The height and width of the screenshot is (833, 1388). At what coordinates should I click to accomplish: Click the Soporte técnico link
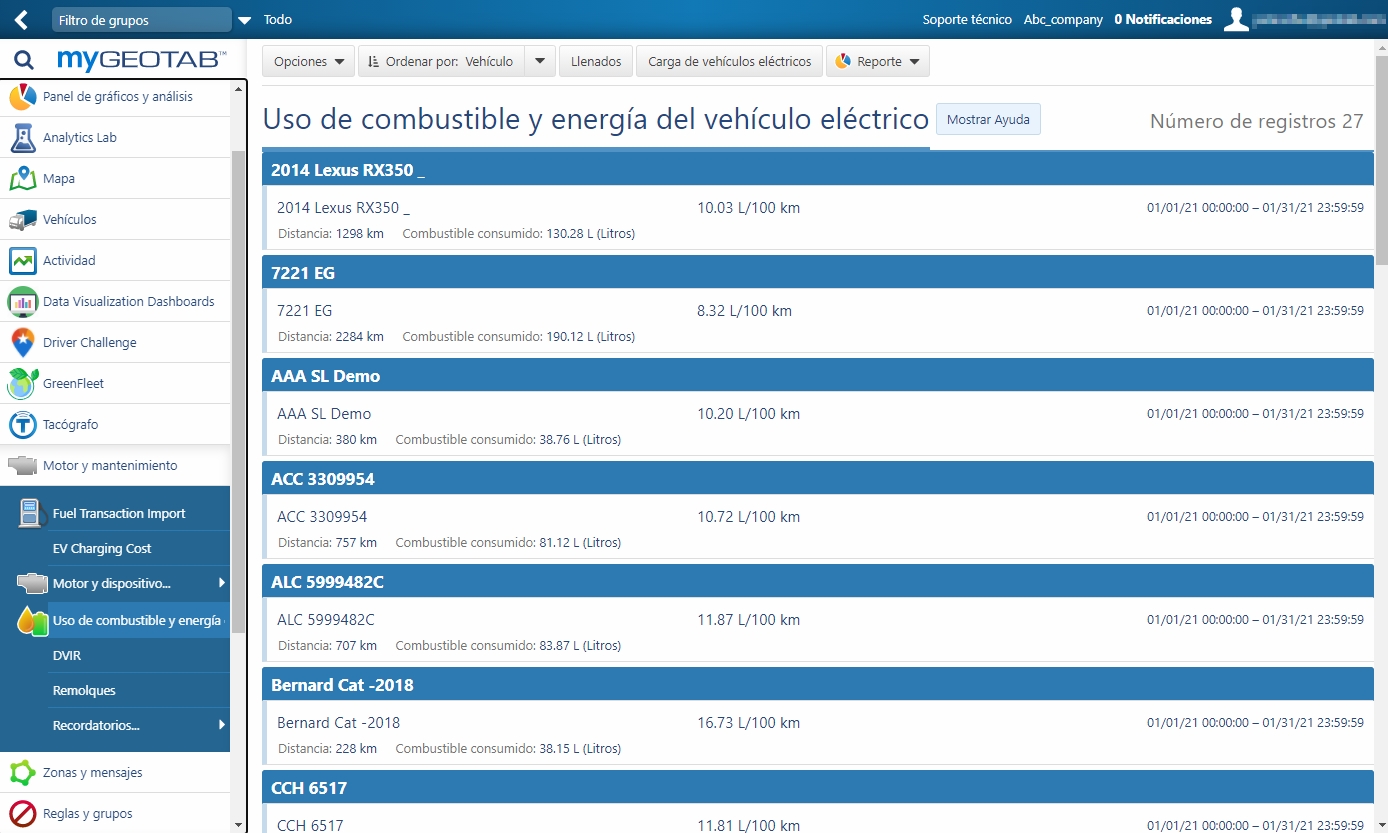tap(966, 20)
